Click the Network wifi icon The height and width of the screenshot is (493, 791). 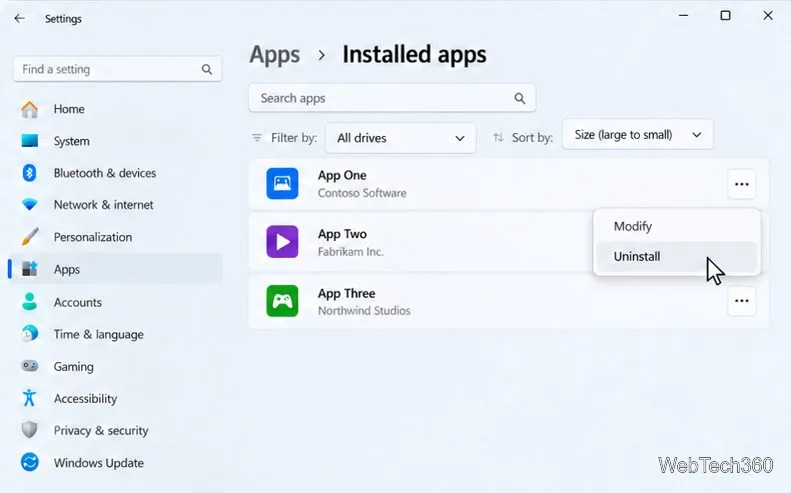coord(30,205)
